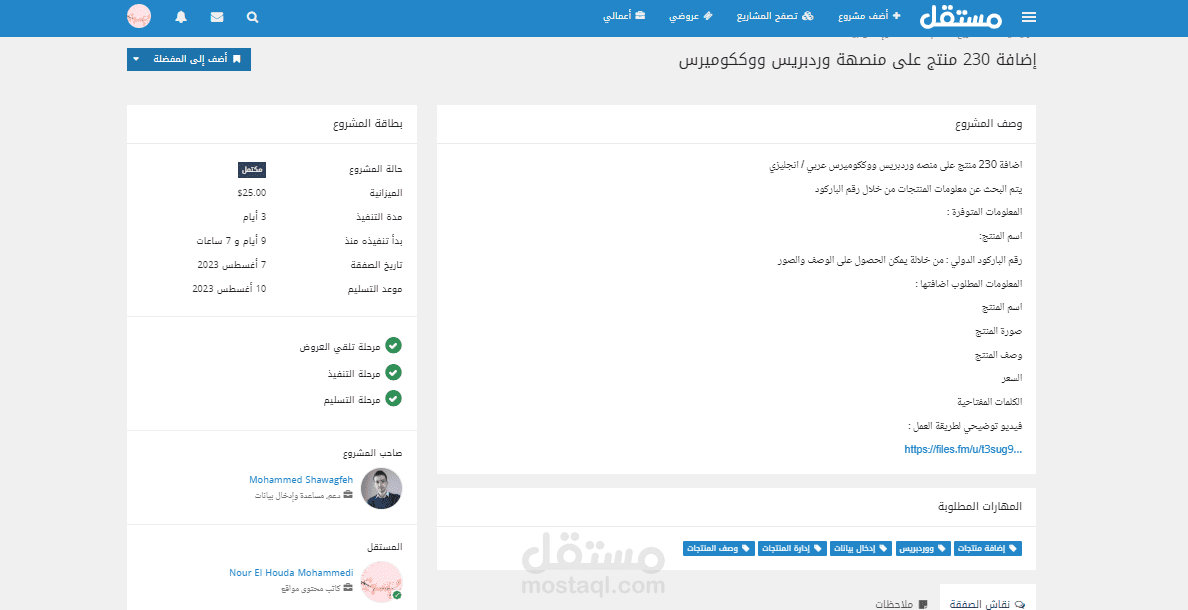Click Mohammed Shawagfeh profile photo

point(381,488)
